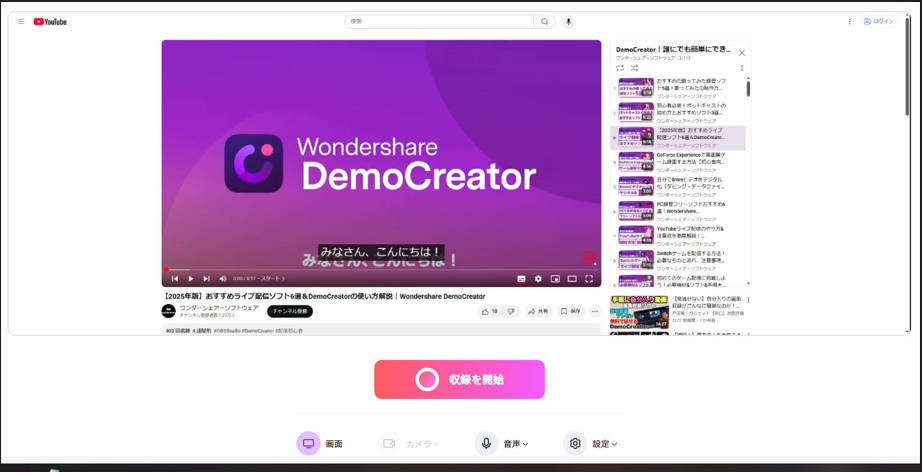Enter fullscreen in the video player
This screenshot has height=472, width=922.
click(589, 279)
